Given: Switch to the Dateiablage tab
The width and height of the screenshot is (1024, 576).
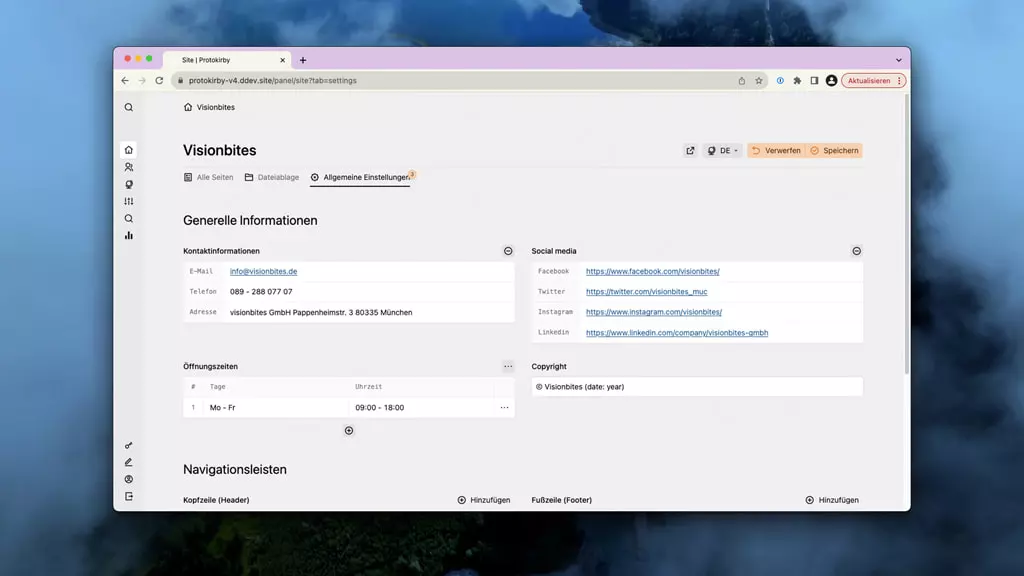Looking at the screenshot, I should [272, 177].
